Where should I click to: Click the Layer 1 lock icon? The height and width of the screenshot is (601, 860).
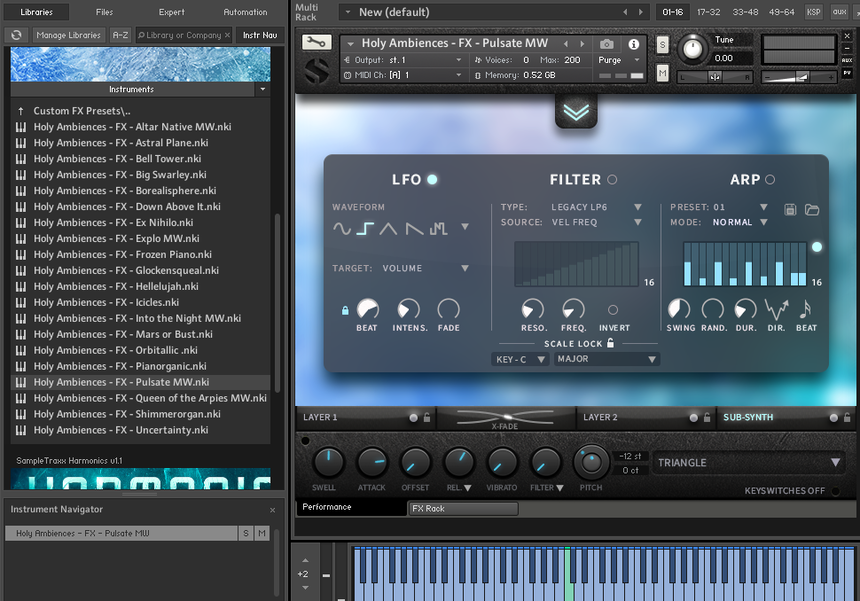[x=427, y=418]
